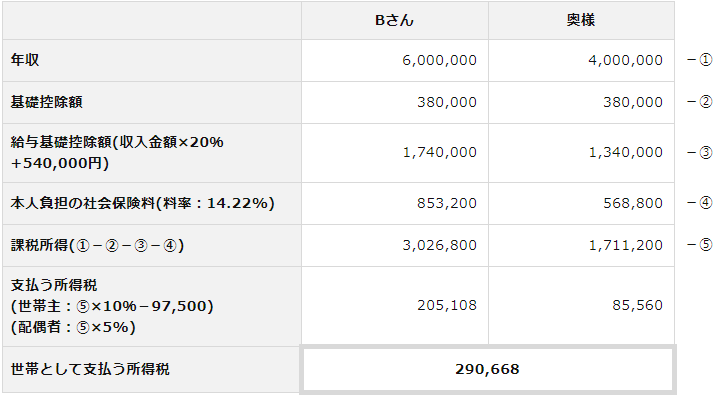The height and width of the screenshot is (396, 727).
Task: Click the 社会保険料 14.22% row label
Action: pyautogui.click(x=142, y=203)
